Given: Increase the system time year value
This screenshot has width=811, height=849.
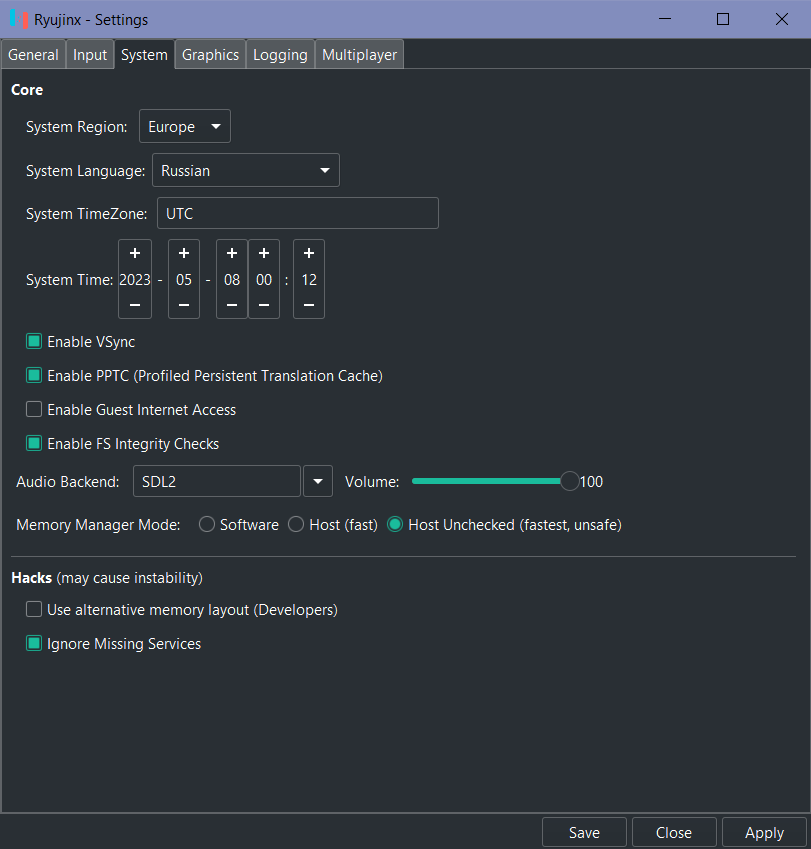Looking at the screenshot, I should [x=135, y=253].
